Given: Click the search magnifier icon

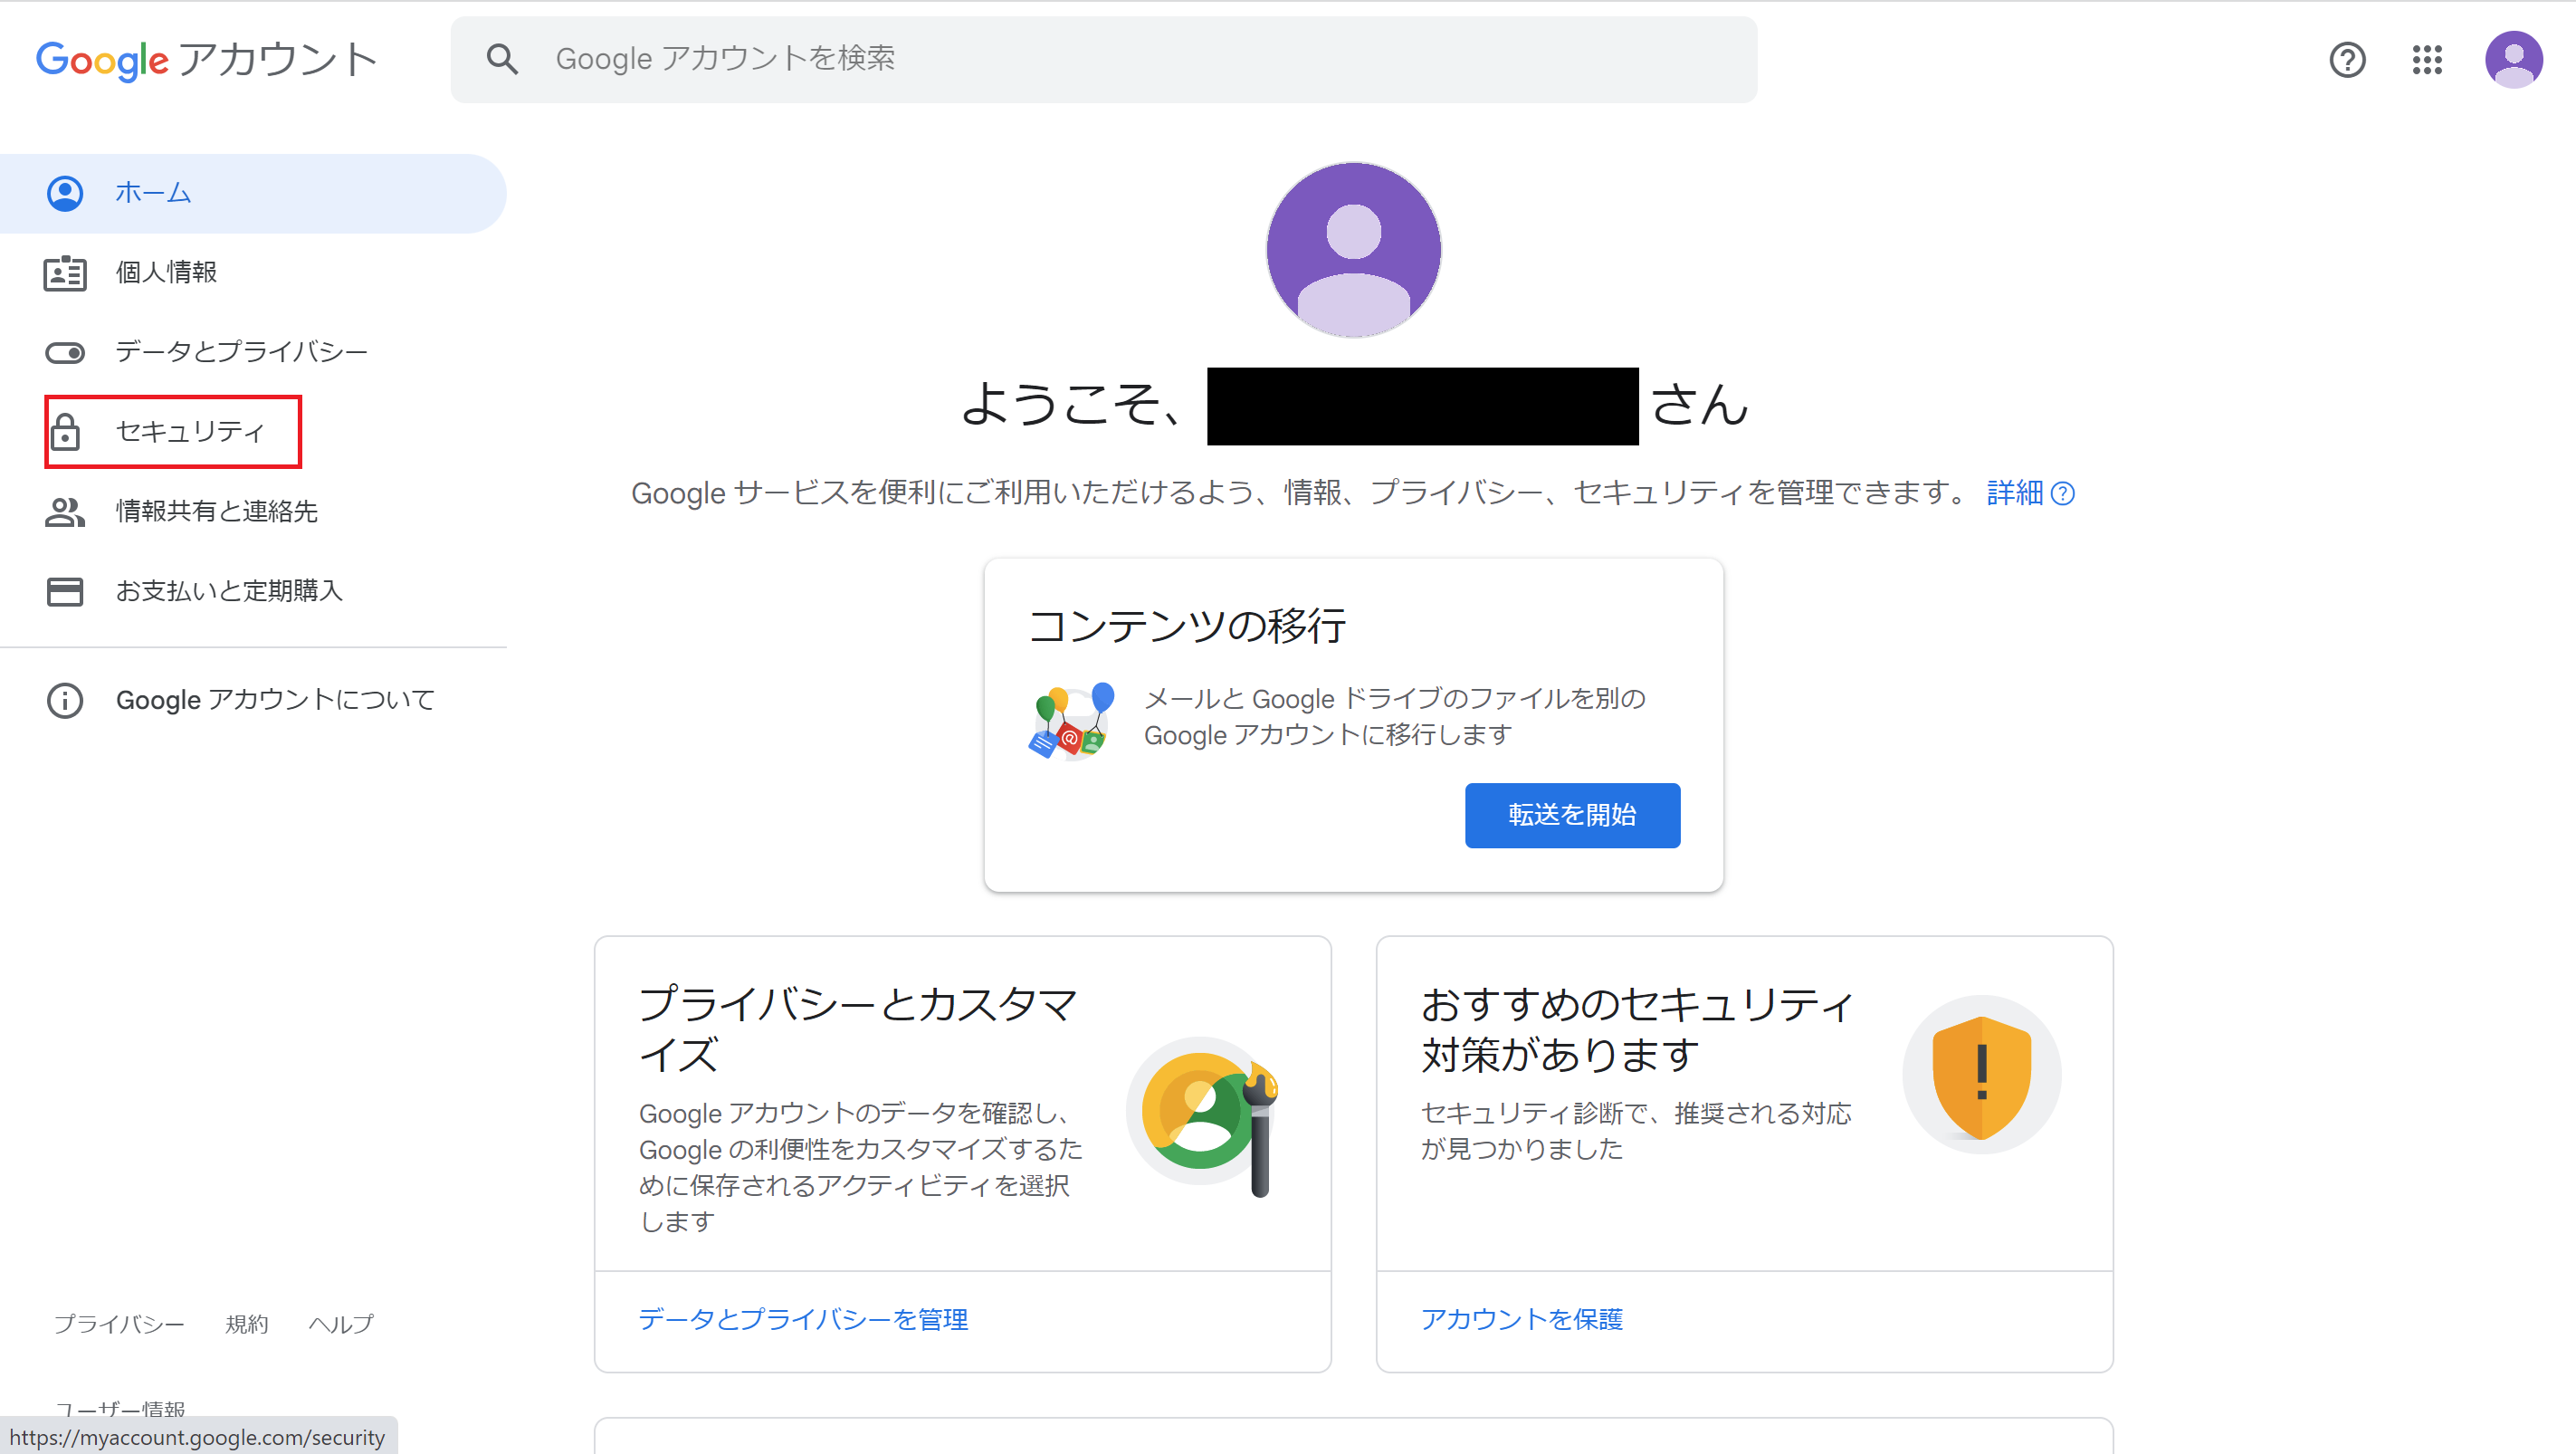Looking at the screenshot, I should point(502,59).
